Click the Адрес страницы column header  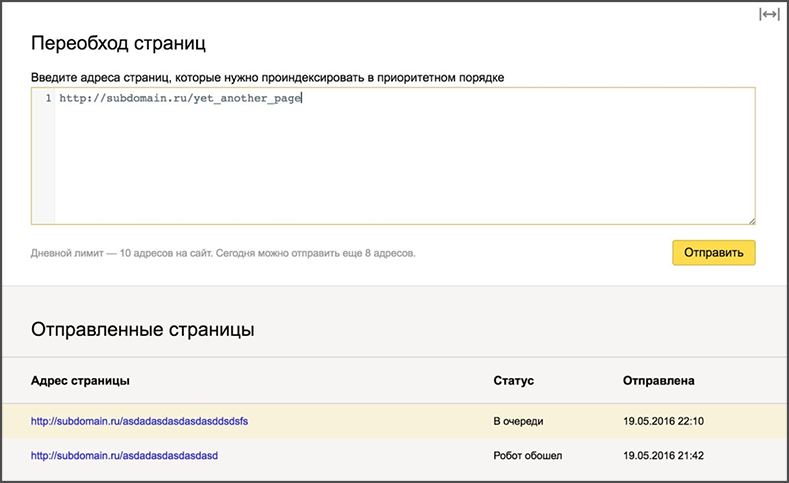pyautogui.click(x=80, y=381)
